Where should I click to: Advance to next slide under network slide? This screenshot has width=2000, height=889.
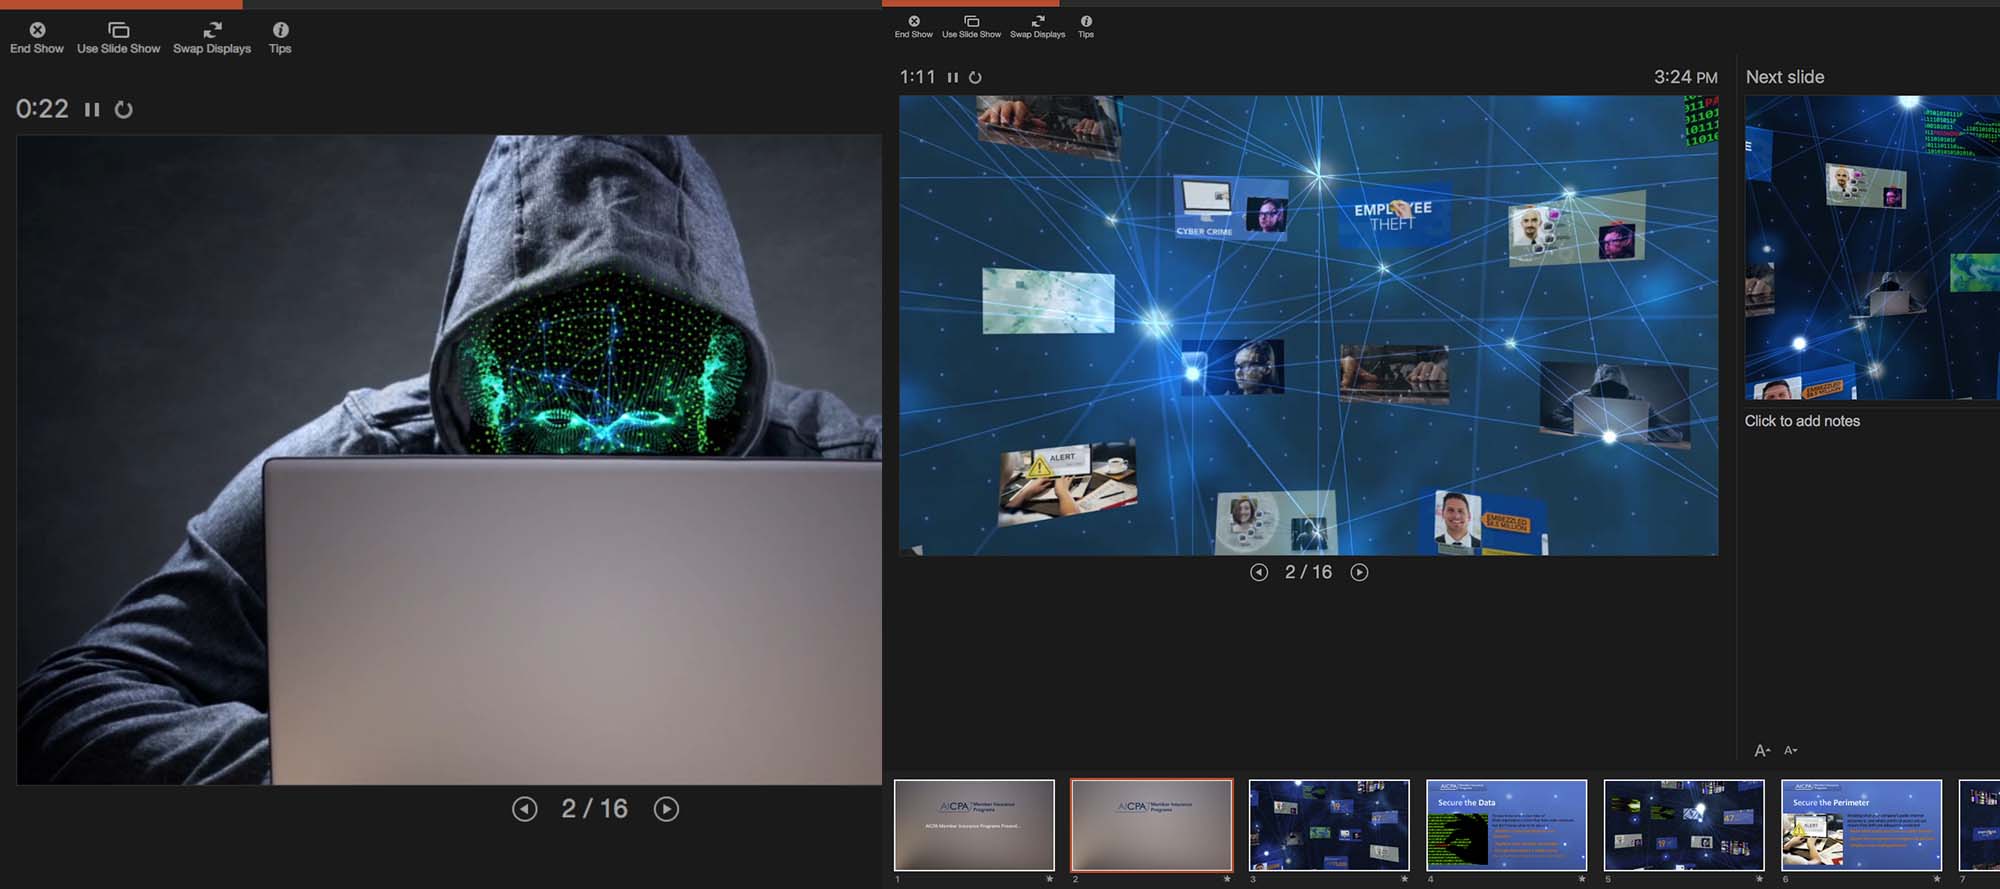1359,572
